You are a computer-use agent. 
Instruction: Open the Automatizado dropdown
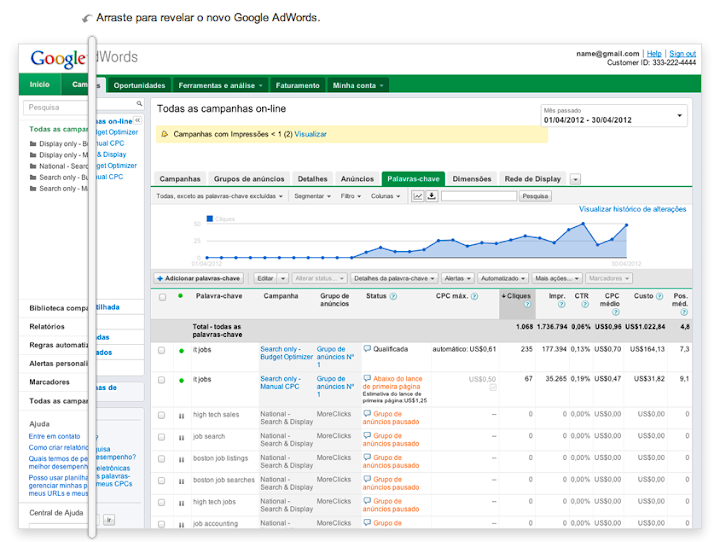coord(502,278)
